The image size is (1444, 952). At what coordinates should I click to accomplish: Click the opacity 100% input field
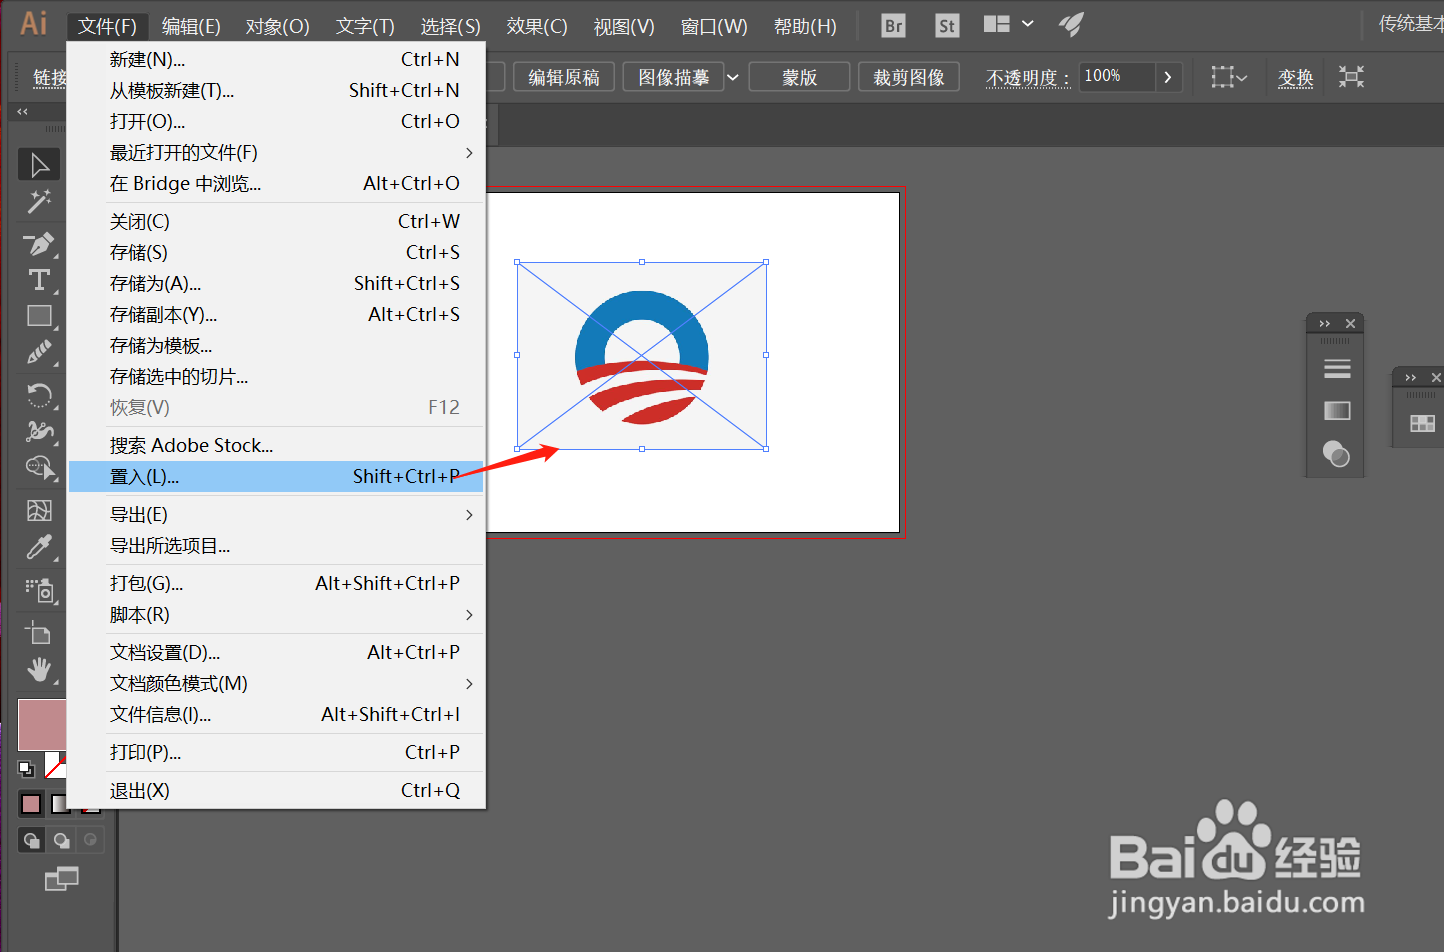[x=1118, y=77]
